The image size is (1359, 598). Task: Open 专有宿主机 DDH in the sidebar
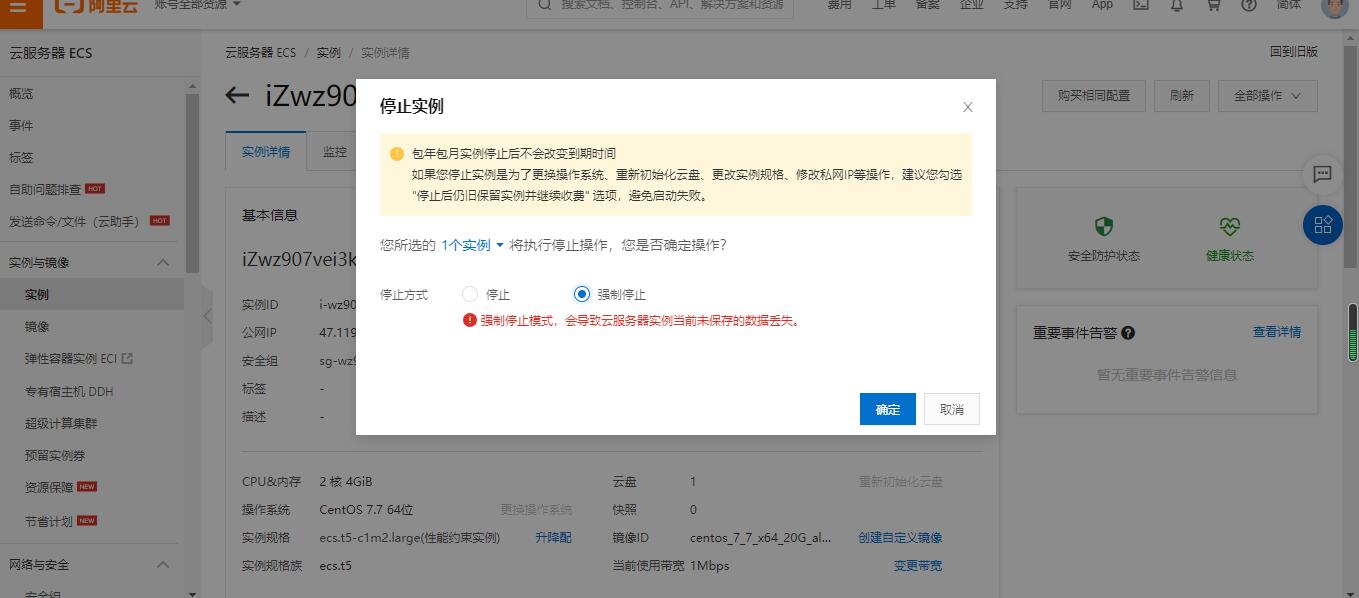69,392
